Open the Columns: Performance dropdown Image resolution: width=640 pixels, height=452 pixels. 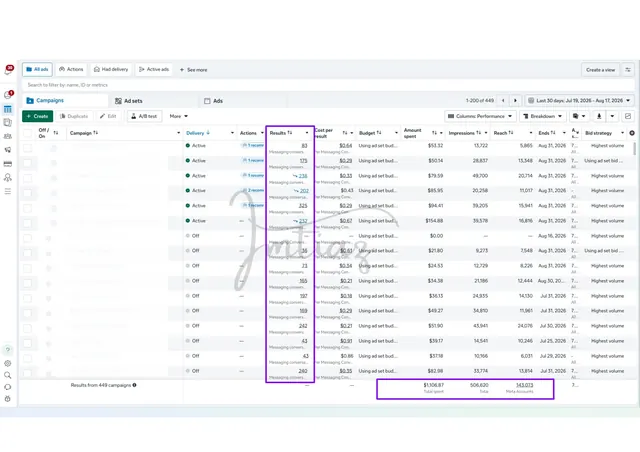(x=480, y=116)
